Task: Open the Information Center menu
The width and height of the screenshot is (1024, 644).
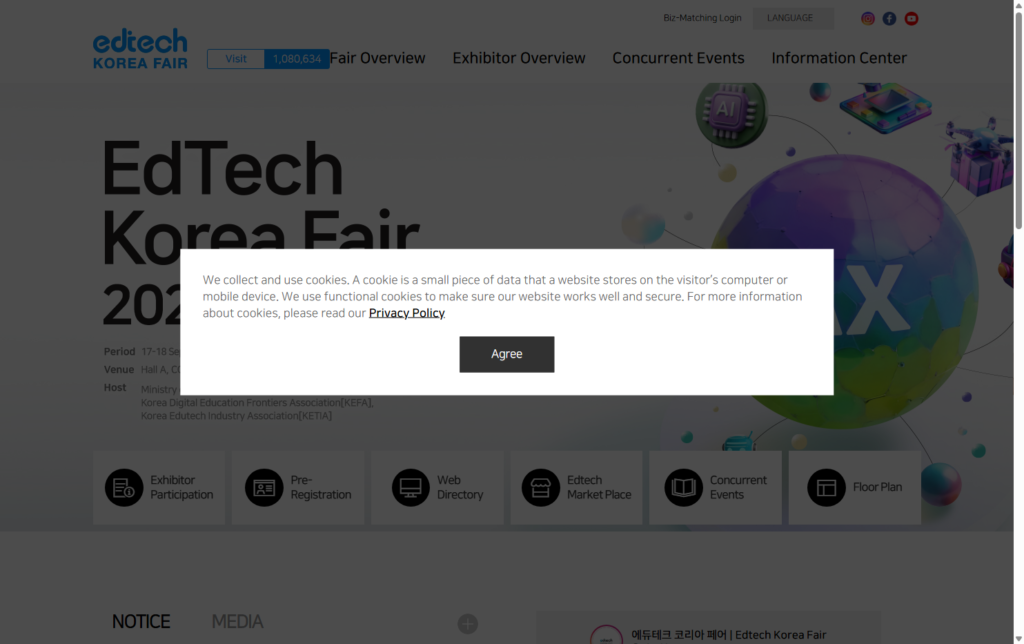Action: [x=839, y=58]
